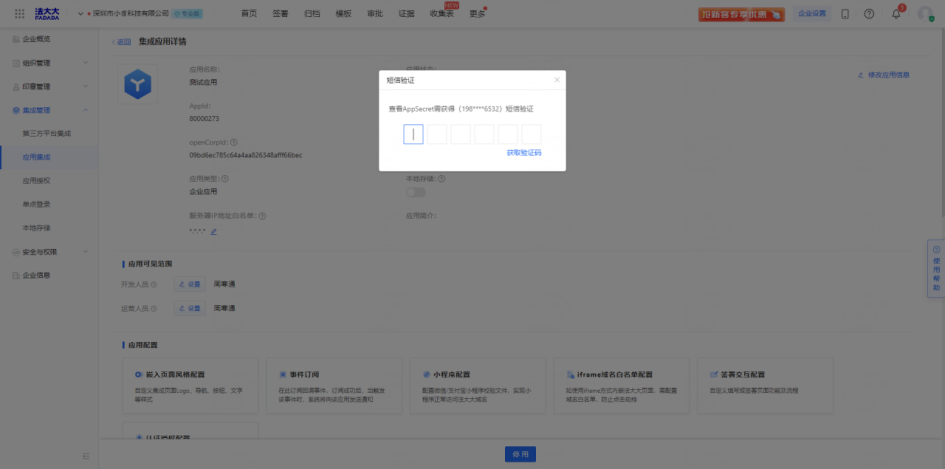Open 企业设置 in the header
The width and height of the screenshot is (945, 469).
(x=812, y=13)
